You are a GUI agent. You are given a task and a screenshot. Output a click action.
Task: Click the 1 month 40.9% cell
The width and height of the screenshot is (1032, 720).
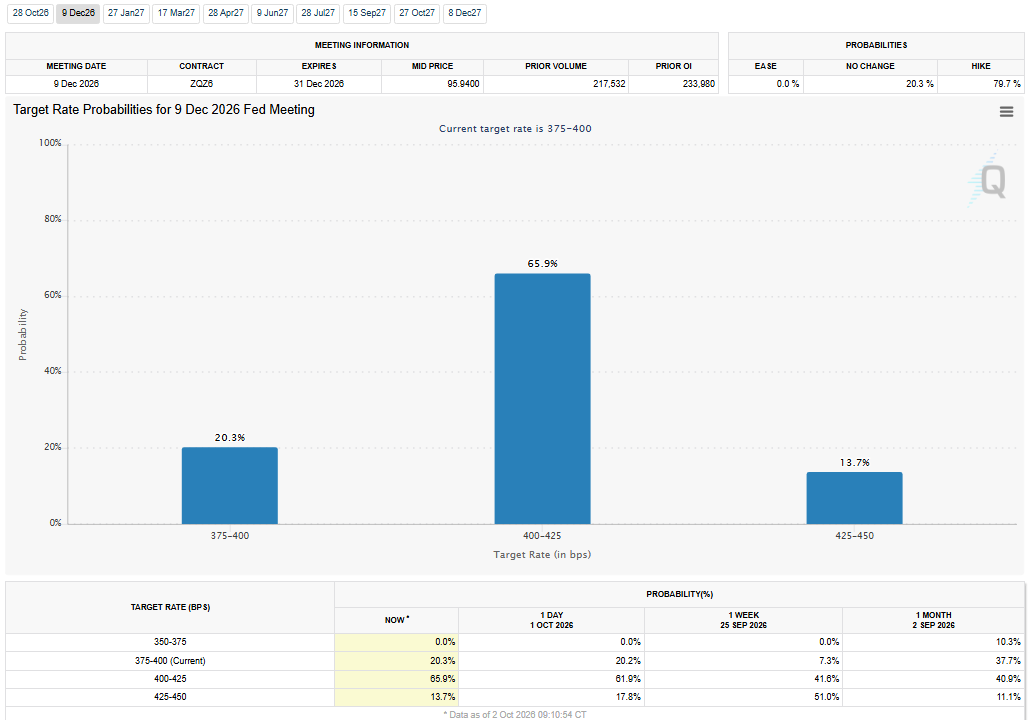pos(933,679)
